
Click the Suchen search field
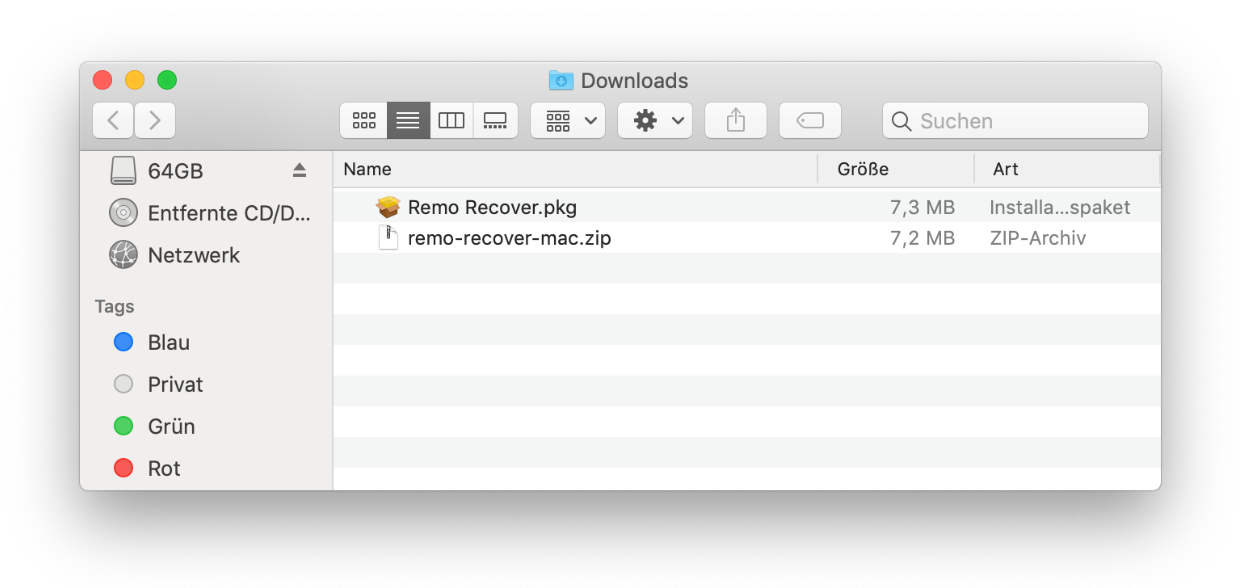pos(1015,121)
